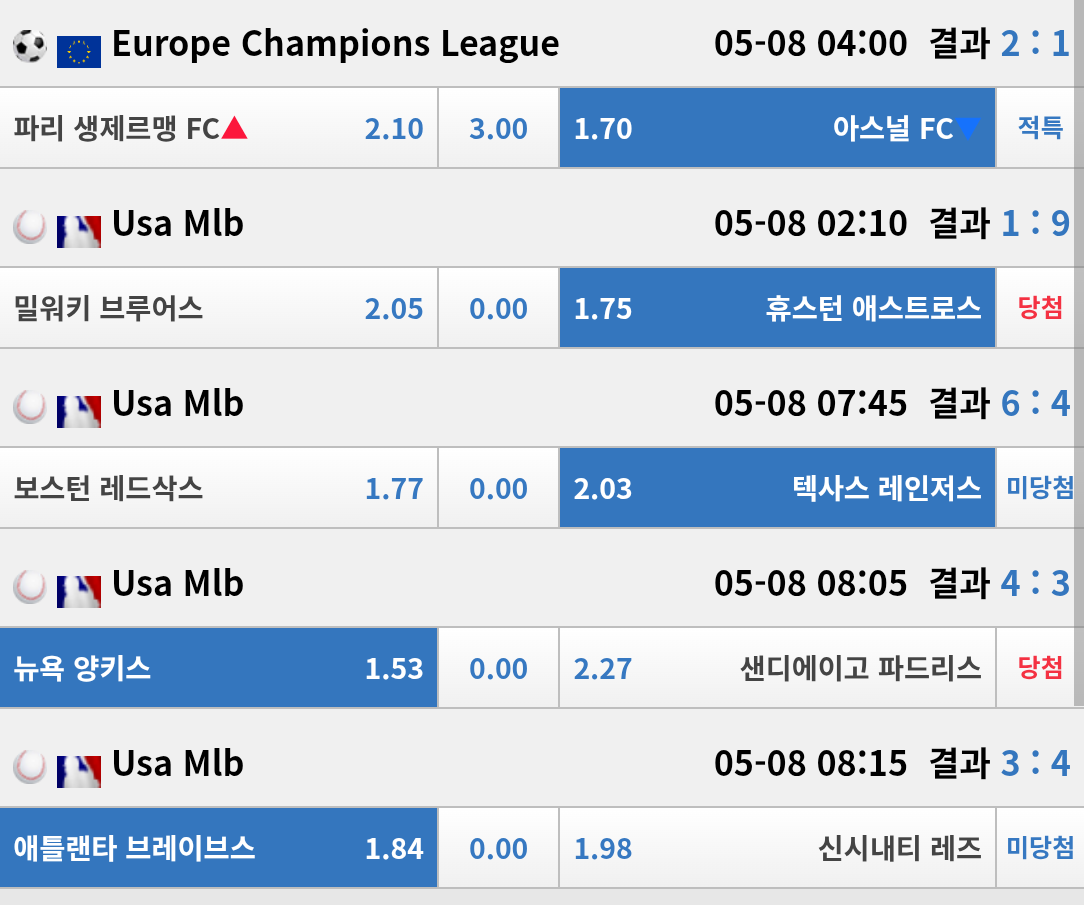Click the red up arrow next to 파리 생제르맹 FC

click(x=234, y=127)
